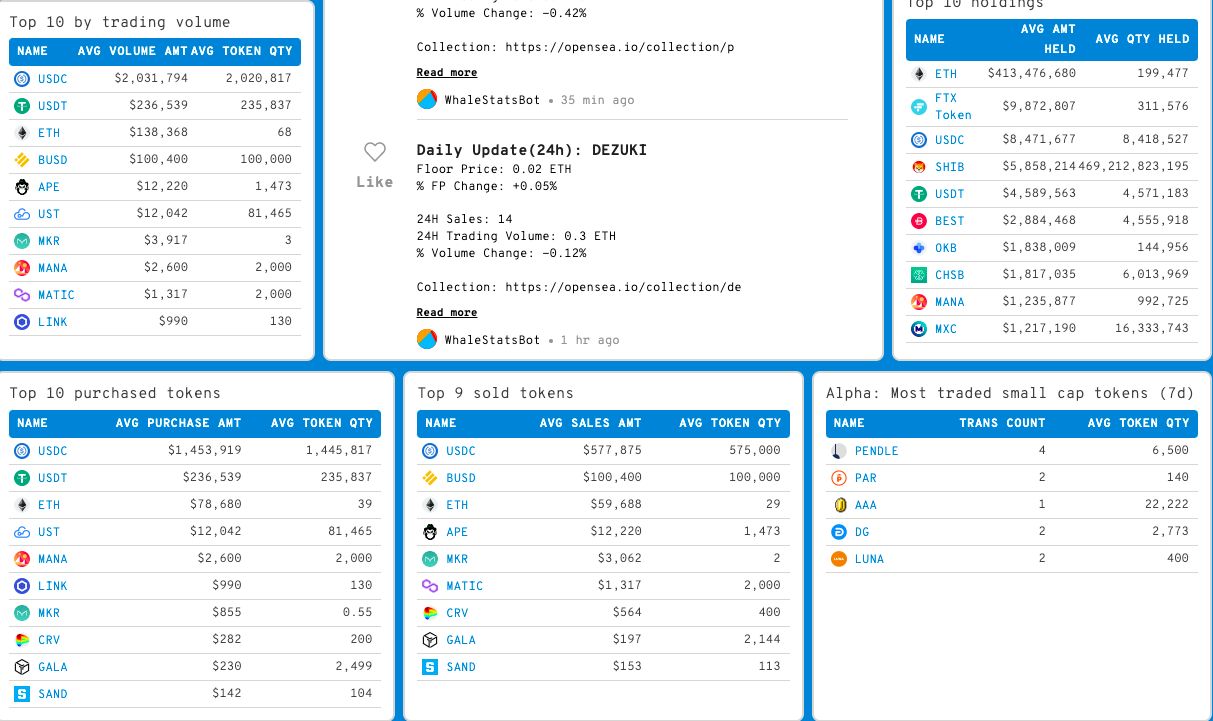The width and height of the screenshot is (1213, 721).
Task: Click the CRV icon in purchased tokens table
Action: click(22, 640)
